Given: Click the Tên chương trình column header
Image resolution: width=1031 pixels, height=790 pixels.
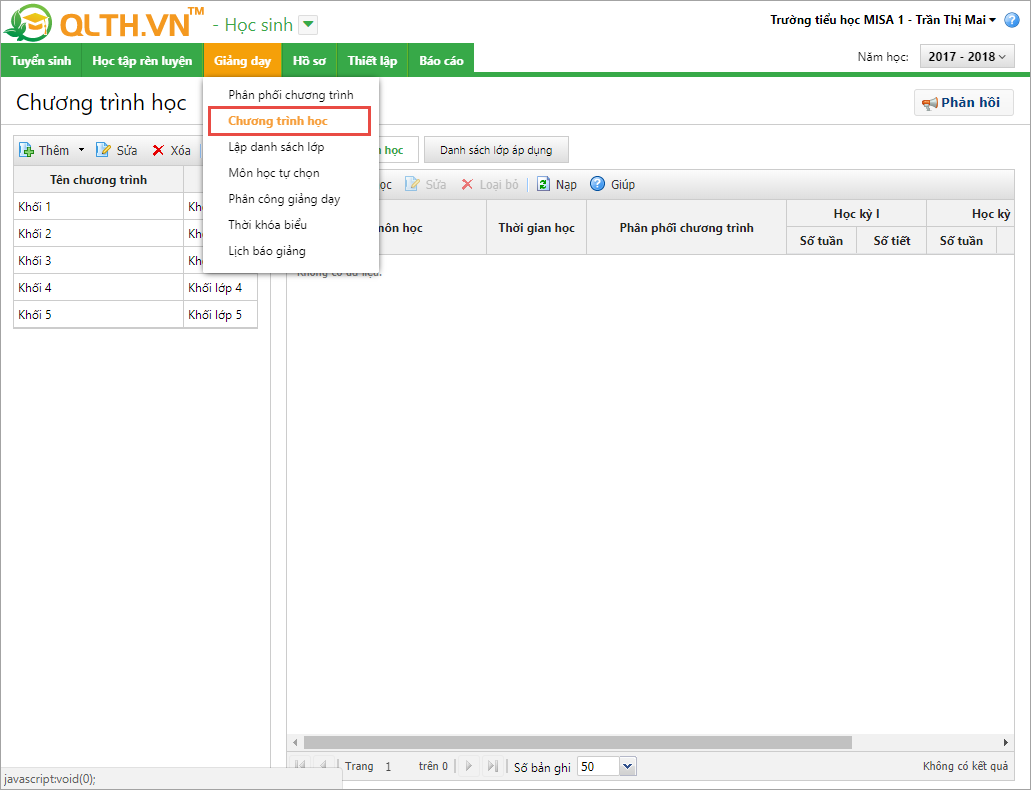Looking at the screenshot, I should [99, 180].
